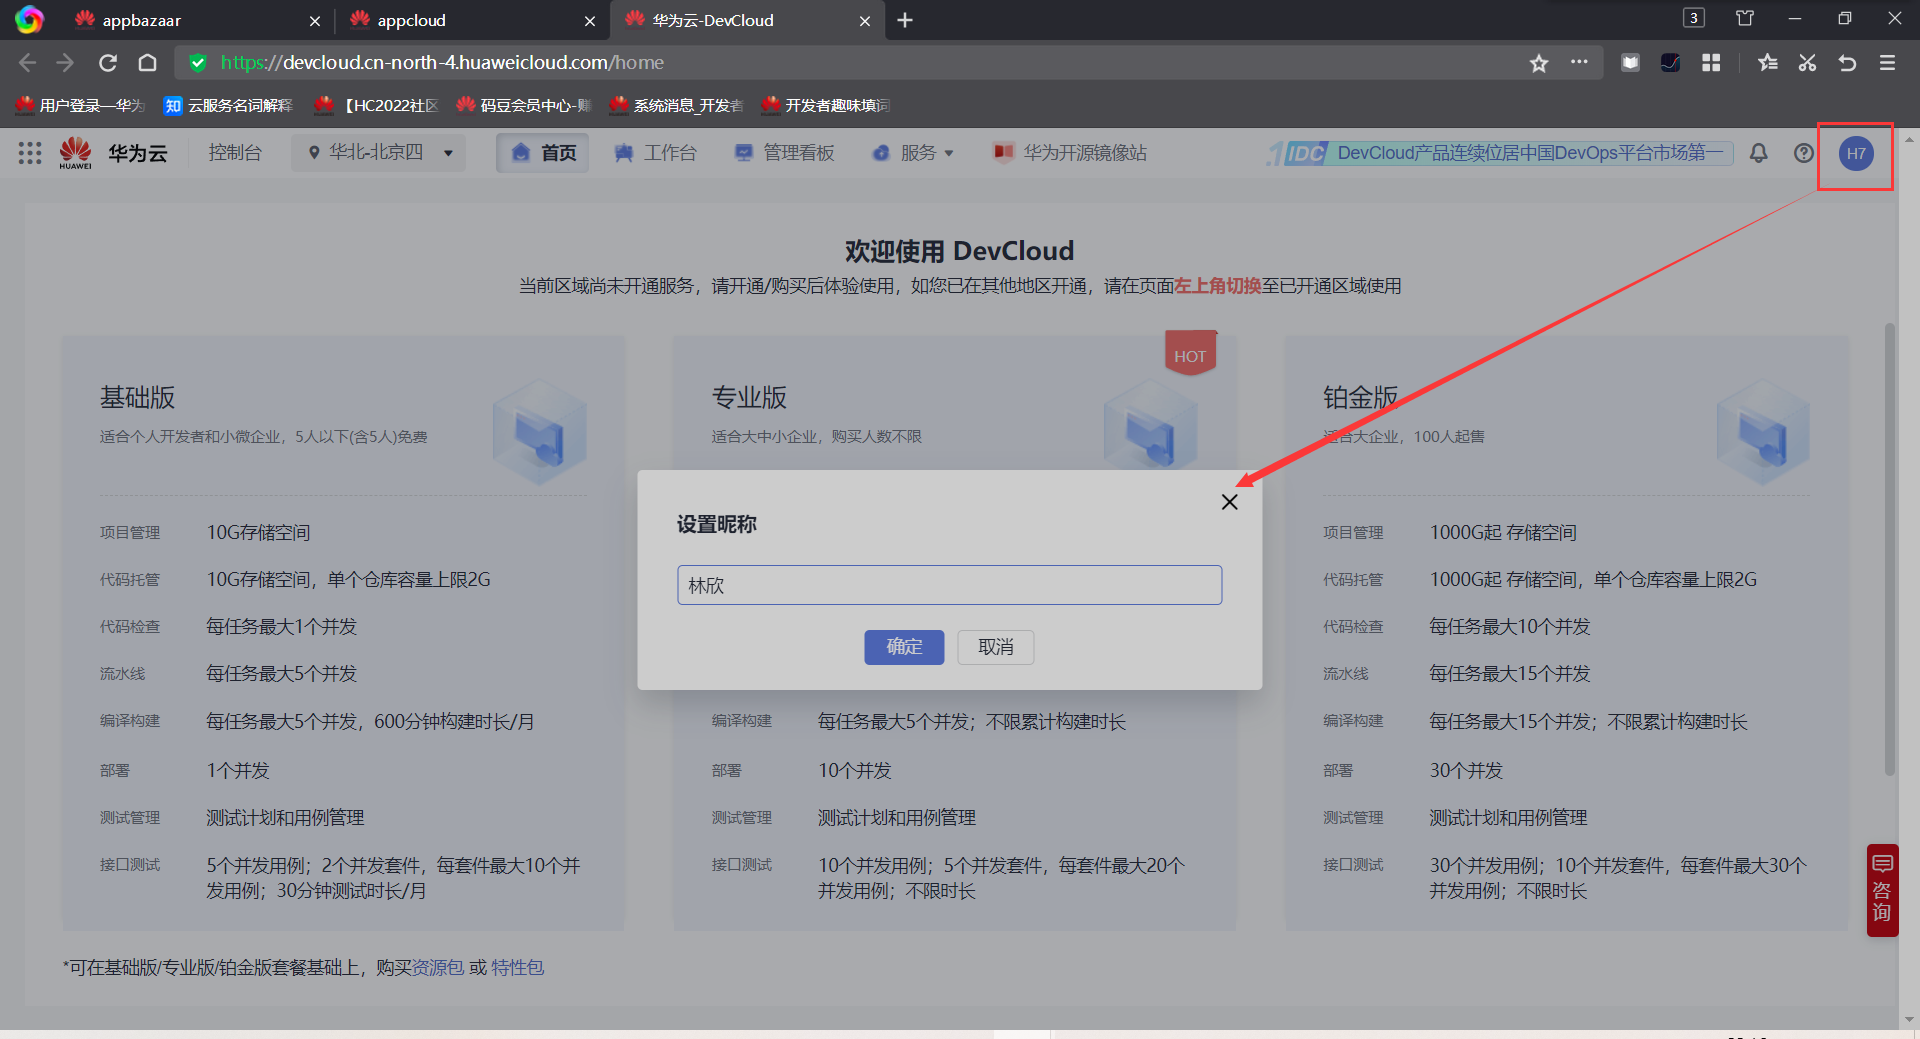
Task: Reload the current page
Action: pyautogui.click(x=108, y=63)
